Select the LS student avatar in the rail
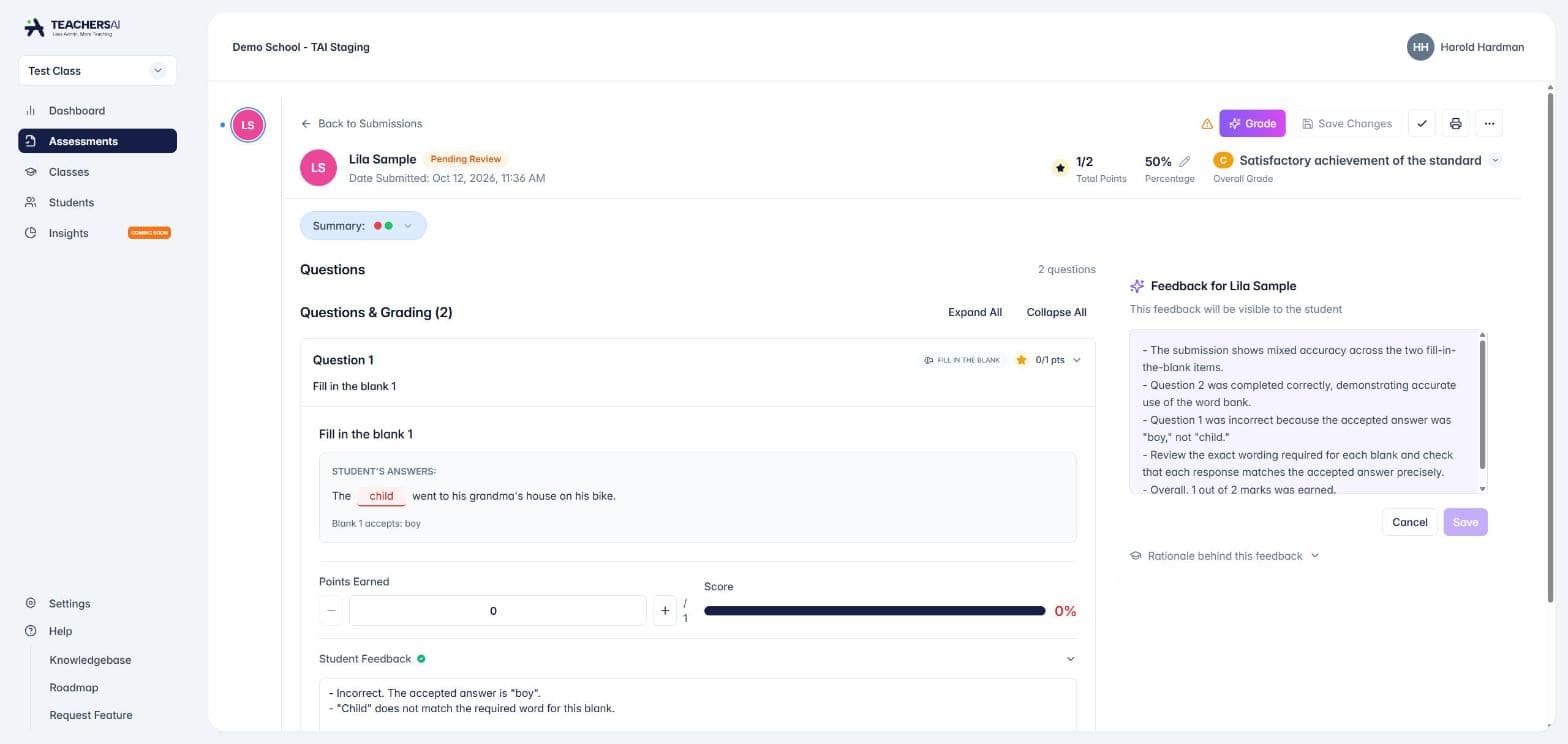1568x744 pixels. click(x=248, y=125)
